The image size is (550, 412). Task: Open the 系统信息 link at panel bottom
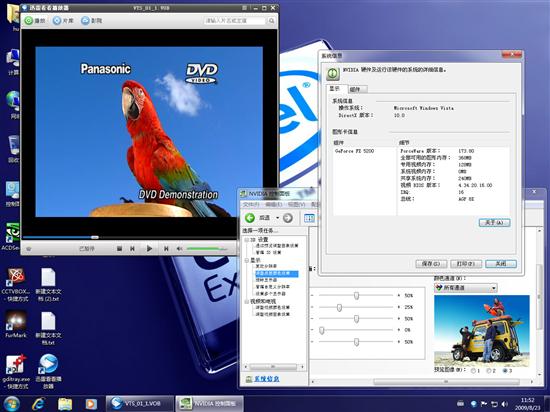pyautogui.click(x=267, y=379)
